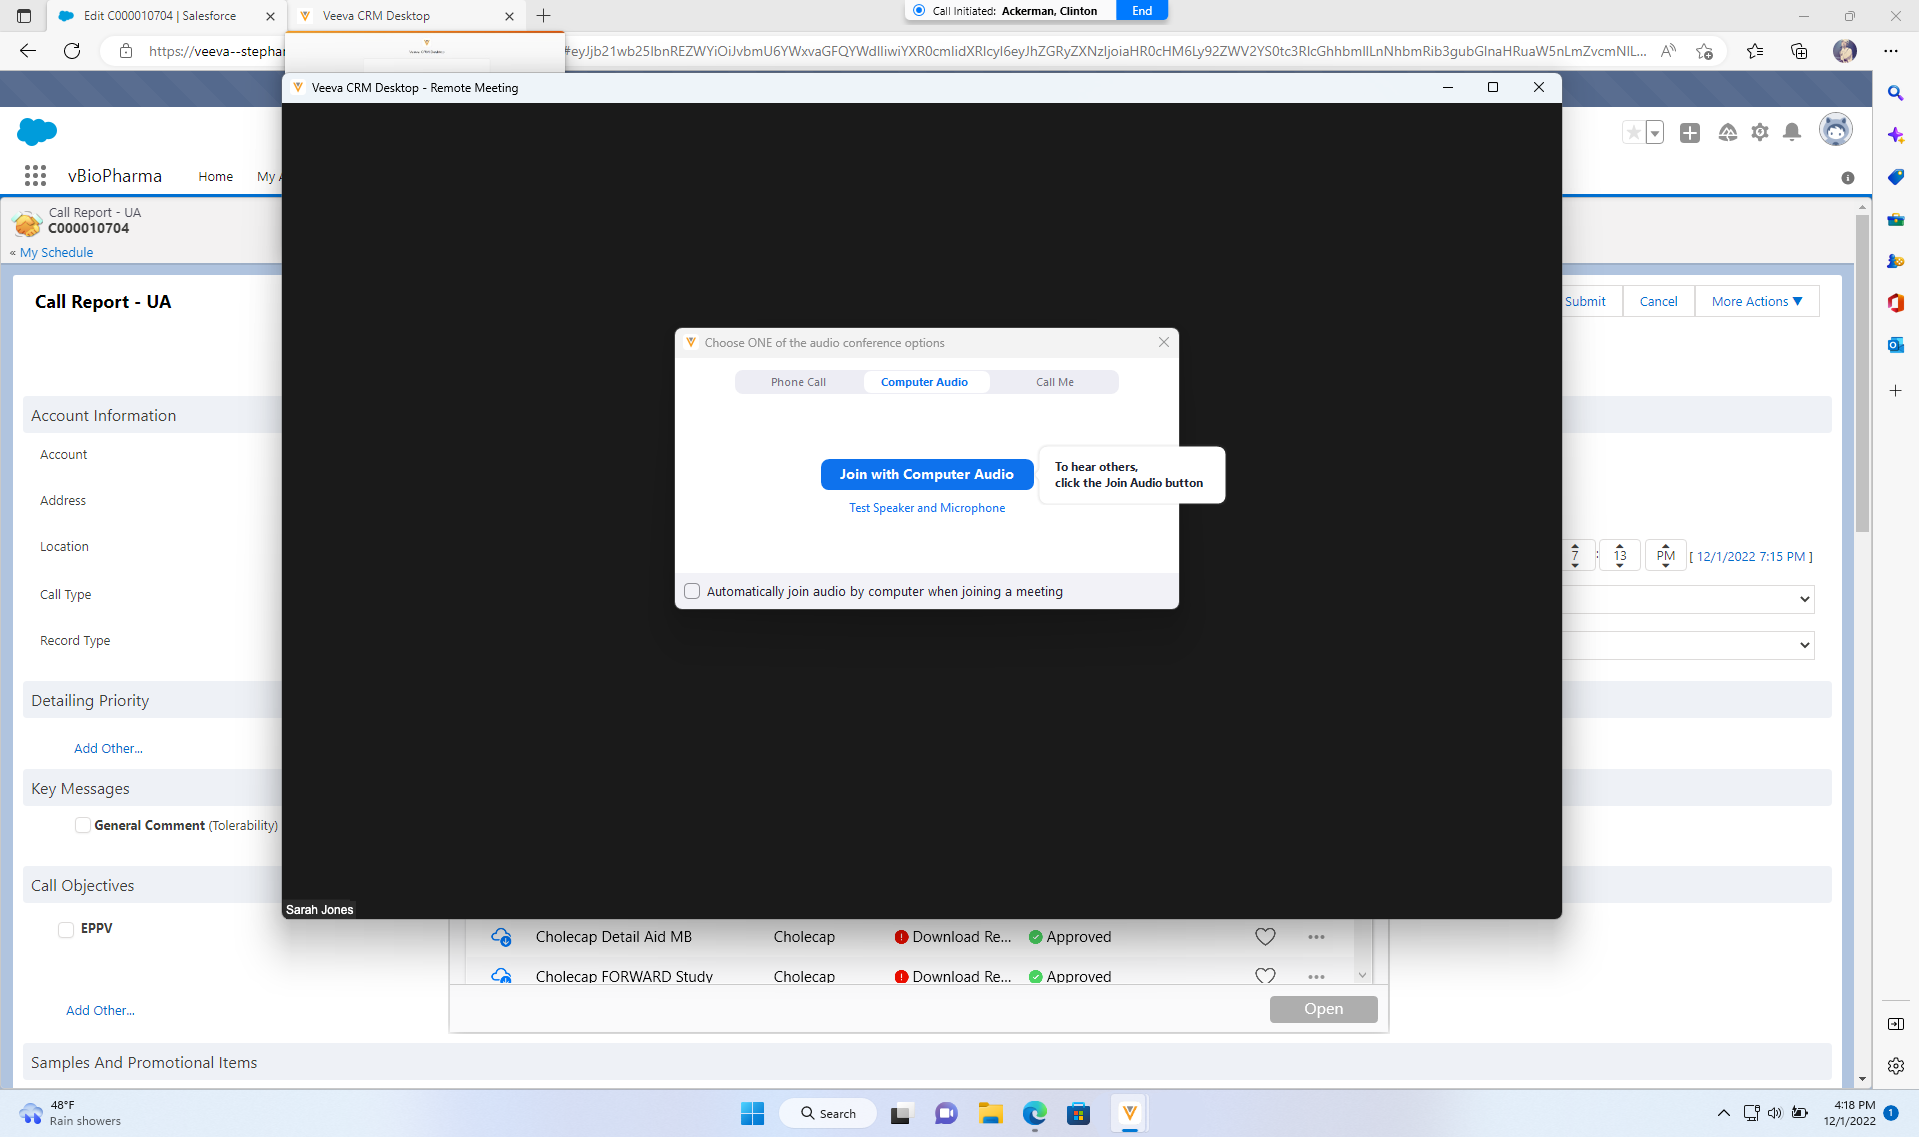Click the Salesforce cloud logo
The height and width of the screenshot is (1137, 1919).
37,131
